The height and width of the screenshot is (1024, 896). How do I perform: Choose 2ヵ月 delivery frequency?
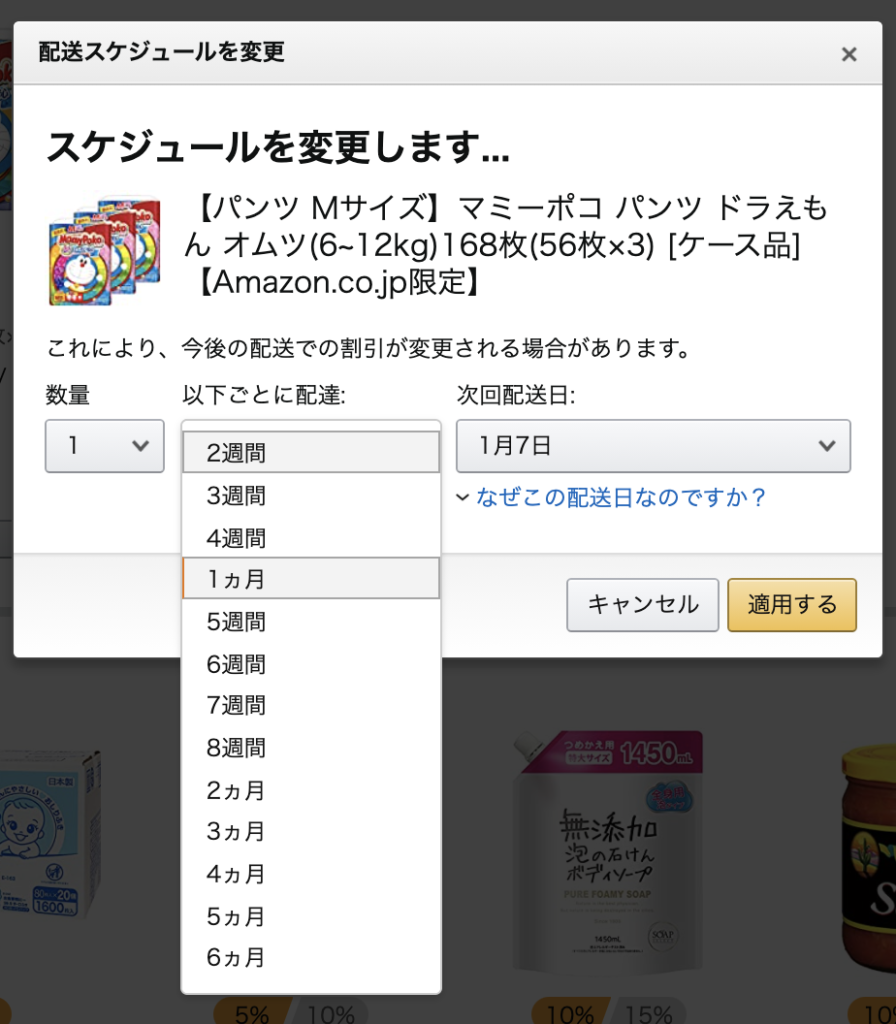pos(311,790)
